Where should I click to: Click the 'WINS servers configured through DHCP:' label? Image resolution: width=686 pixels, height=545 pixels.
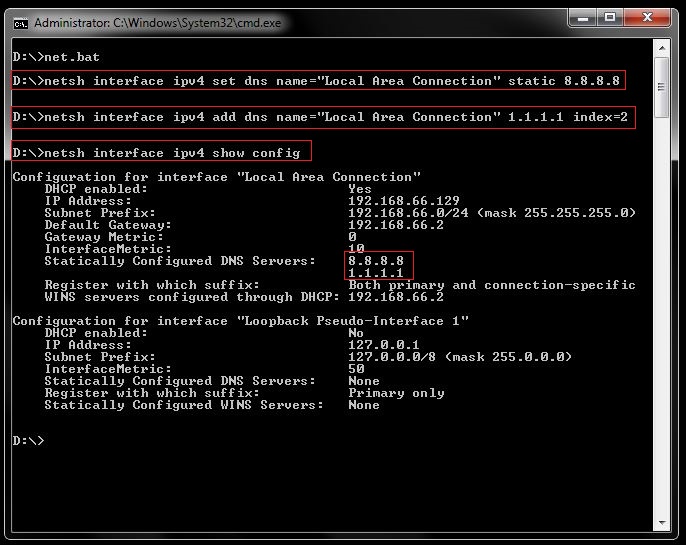[x=192, y=297]
